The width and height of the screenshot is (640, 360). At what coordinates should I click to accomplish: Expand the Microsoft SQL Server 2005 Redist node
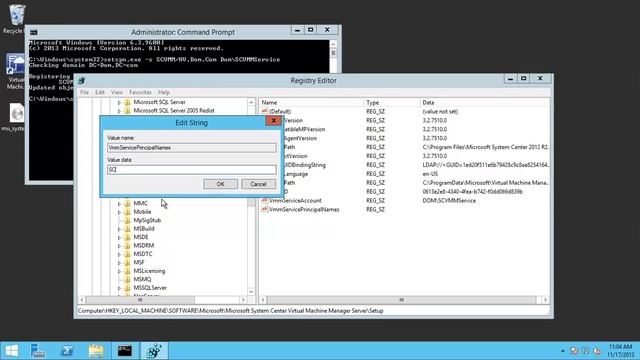coord(119,111)
